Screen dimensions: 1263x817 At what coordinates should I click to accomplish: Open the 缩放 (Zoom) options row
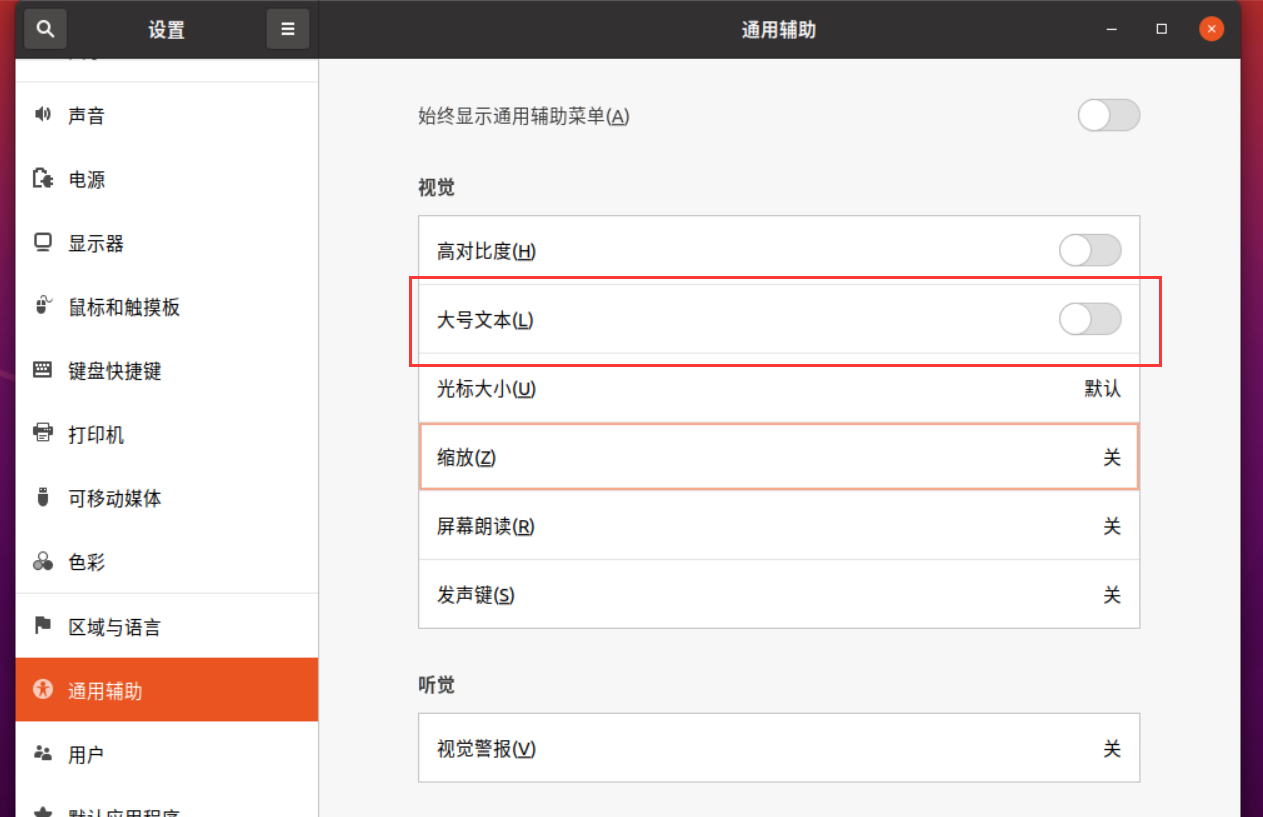tap(778, 458)
